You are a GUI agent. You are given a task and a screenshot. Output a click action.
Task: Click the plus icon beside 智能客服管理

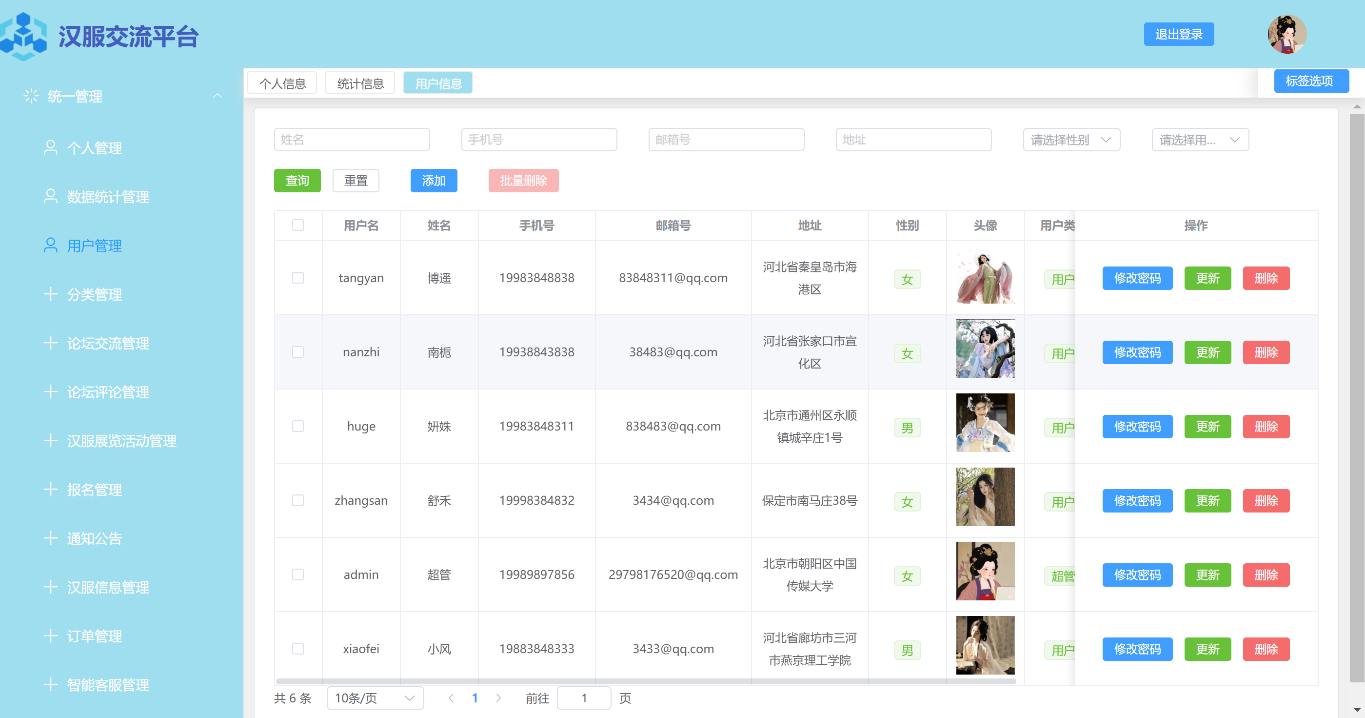(50, 685)
